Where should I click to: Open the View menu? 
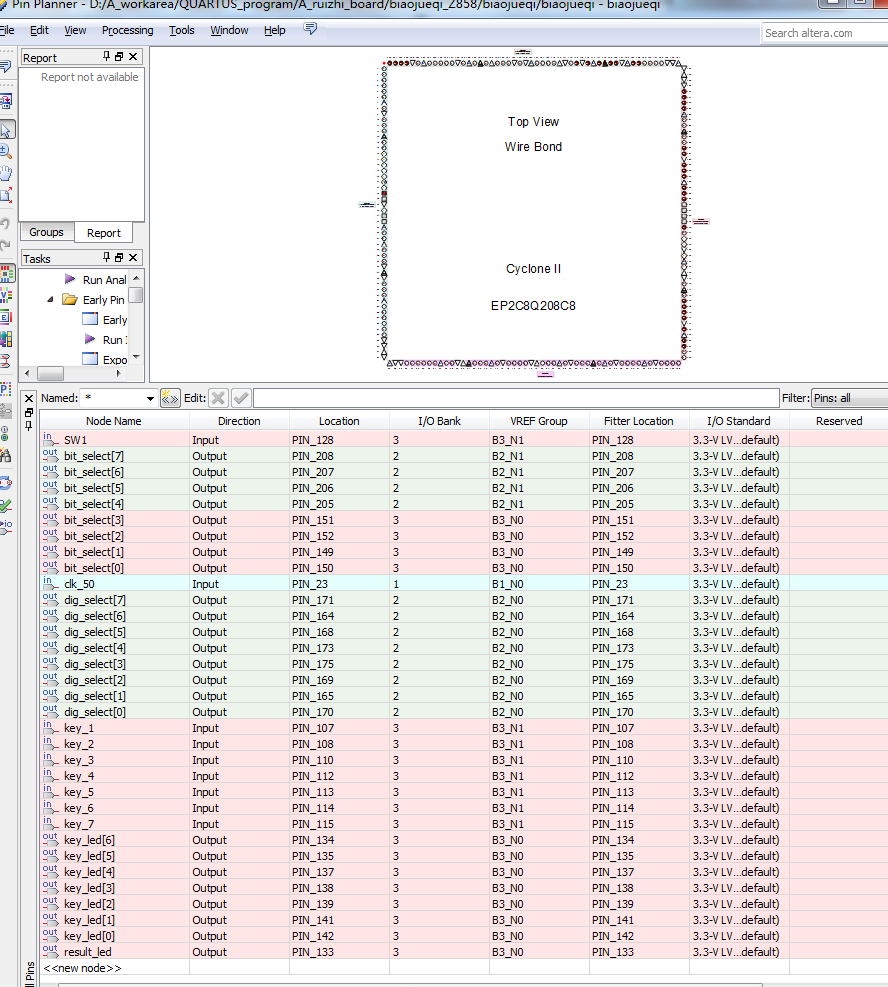point(75,30)
